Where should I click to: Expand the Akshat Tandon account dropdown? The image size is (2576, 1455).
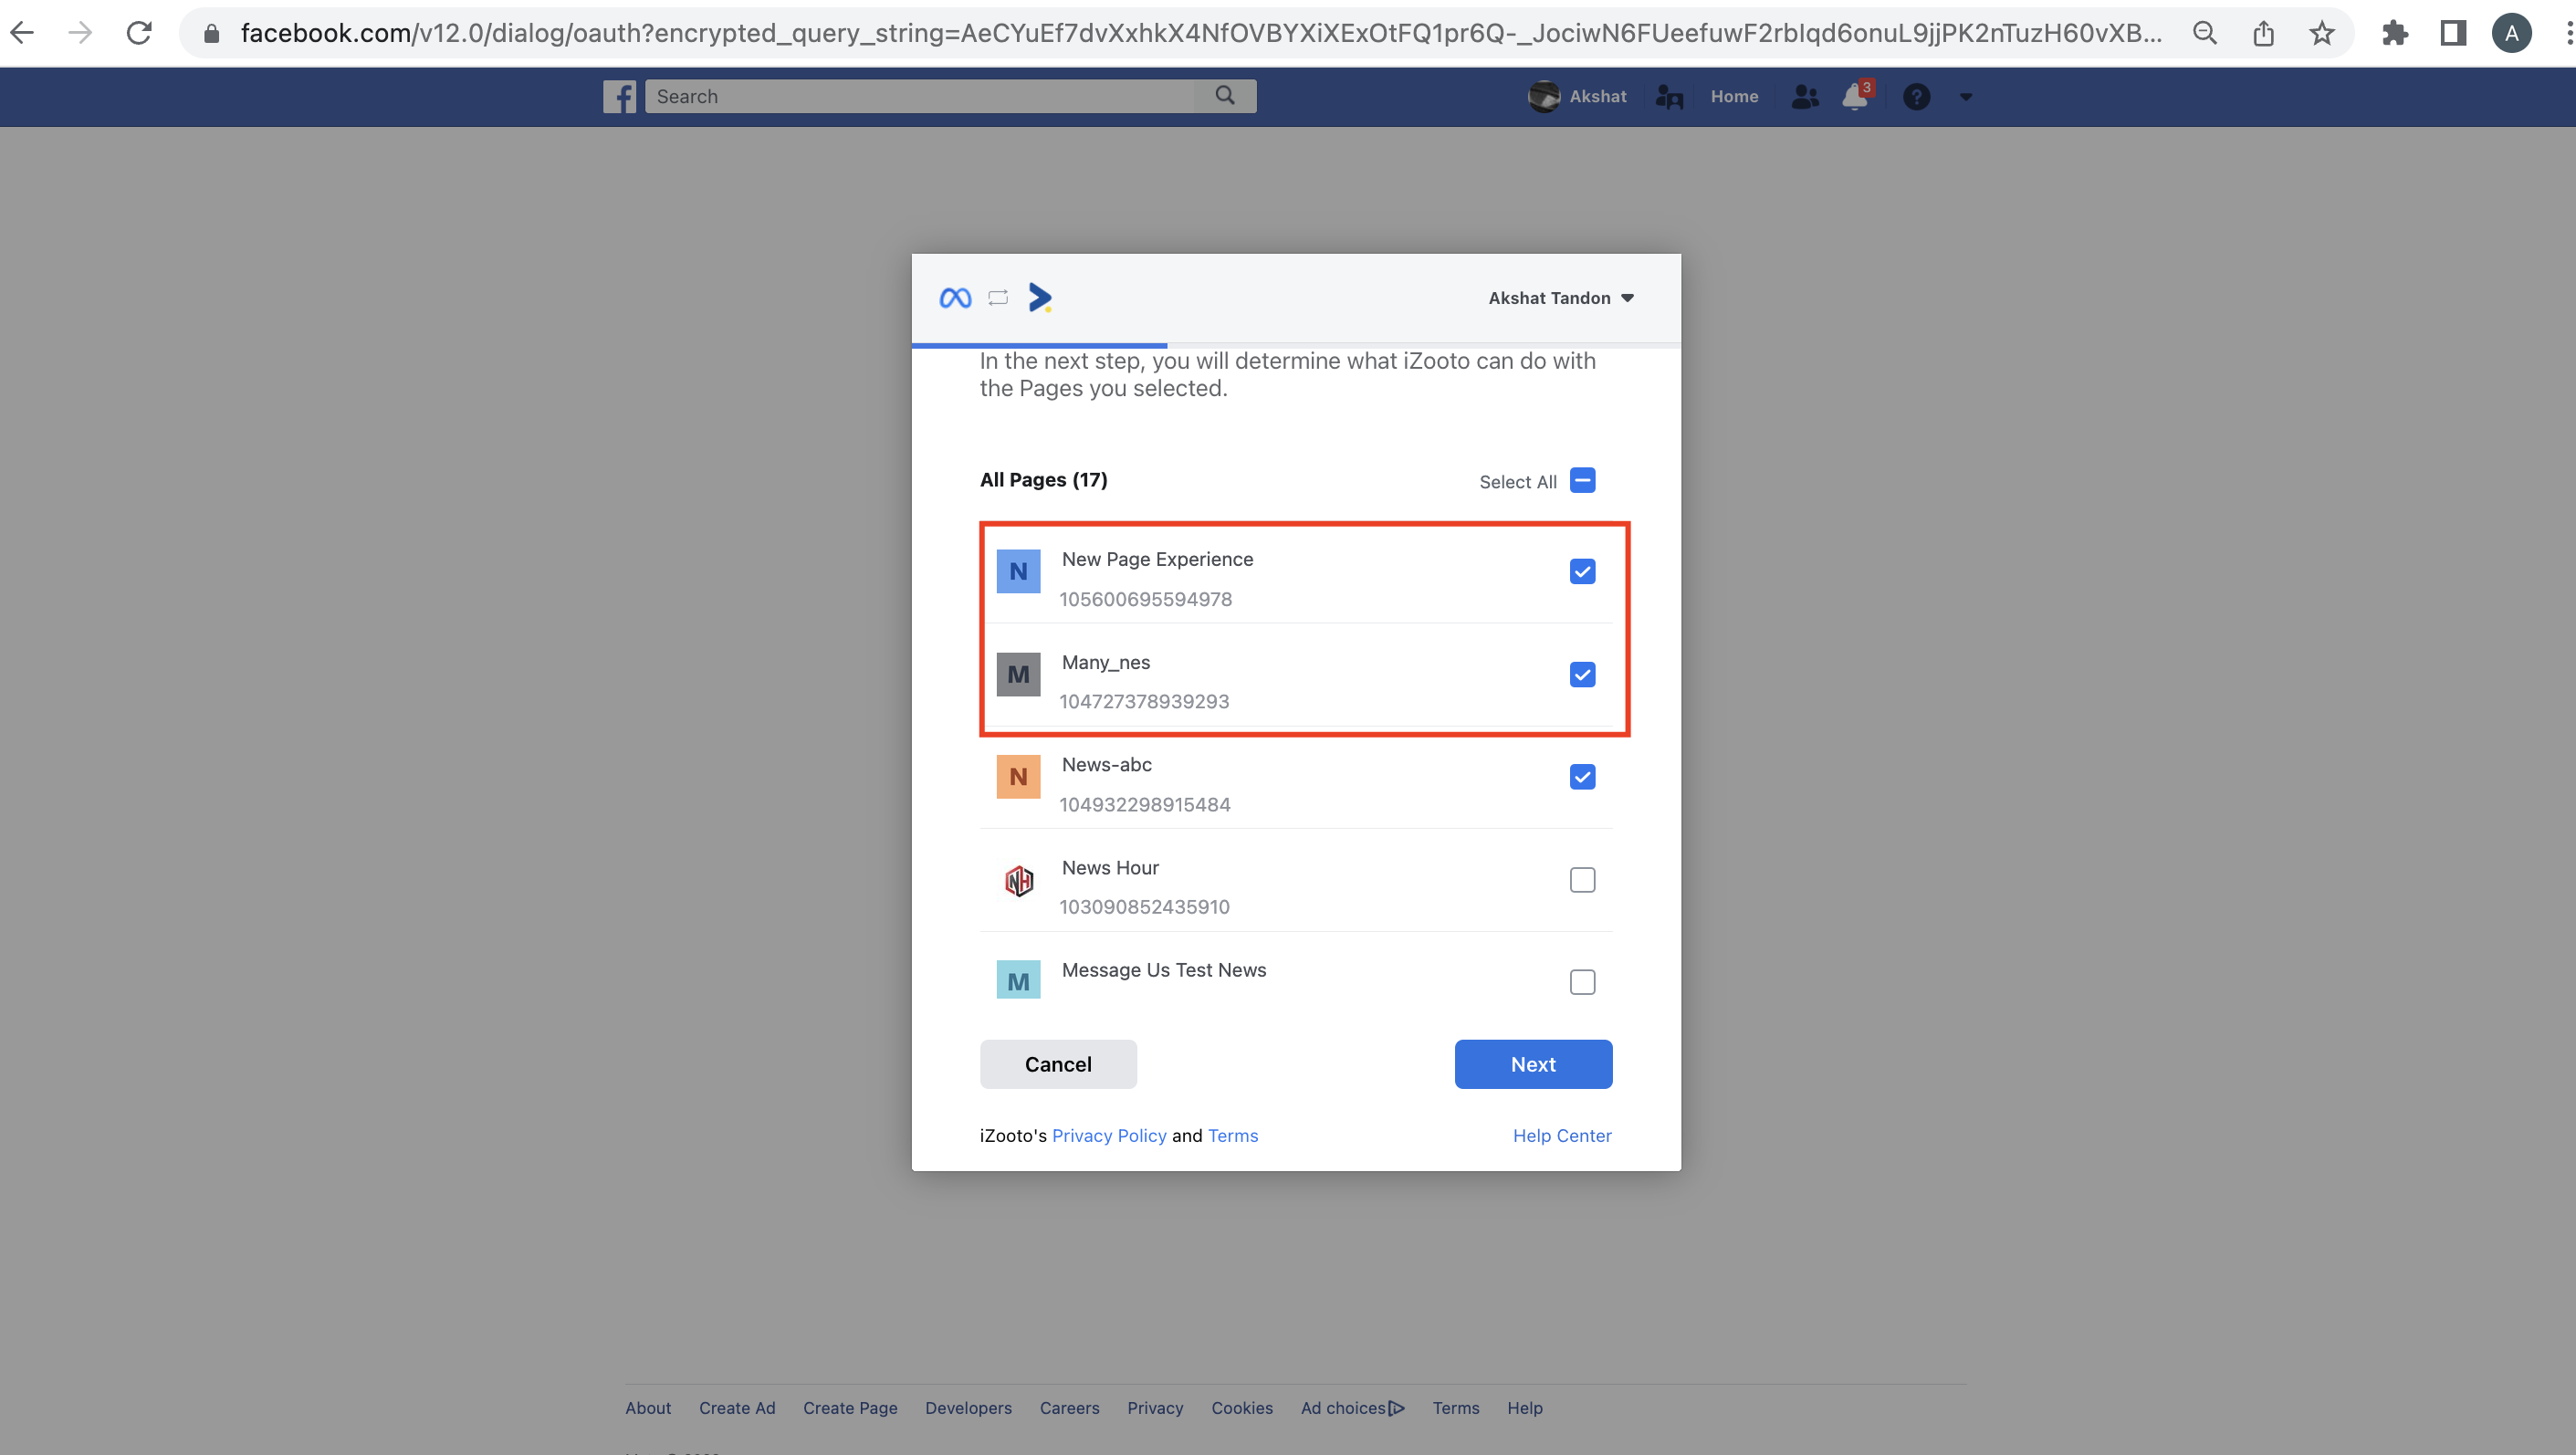[x=1560, y=298]
